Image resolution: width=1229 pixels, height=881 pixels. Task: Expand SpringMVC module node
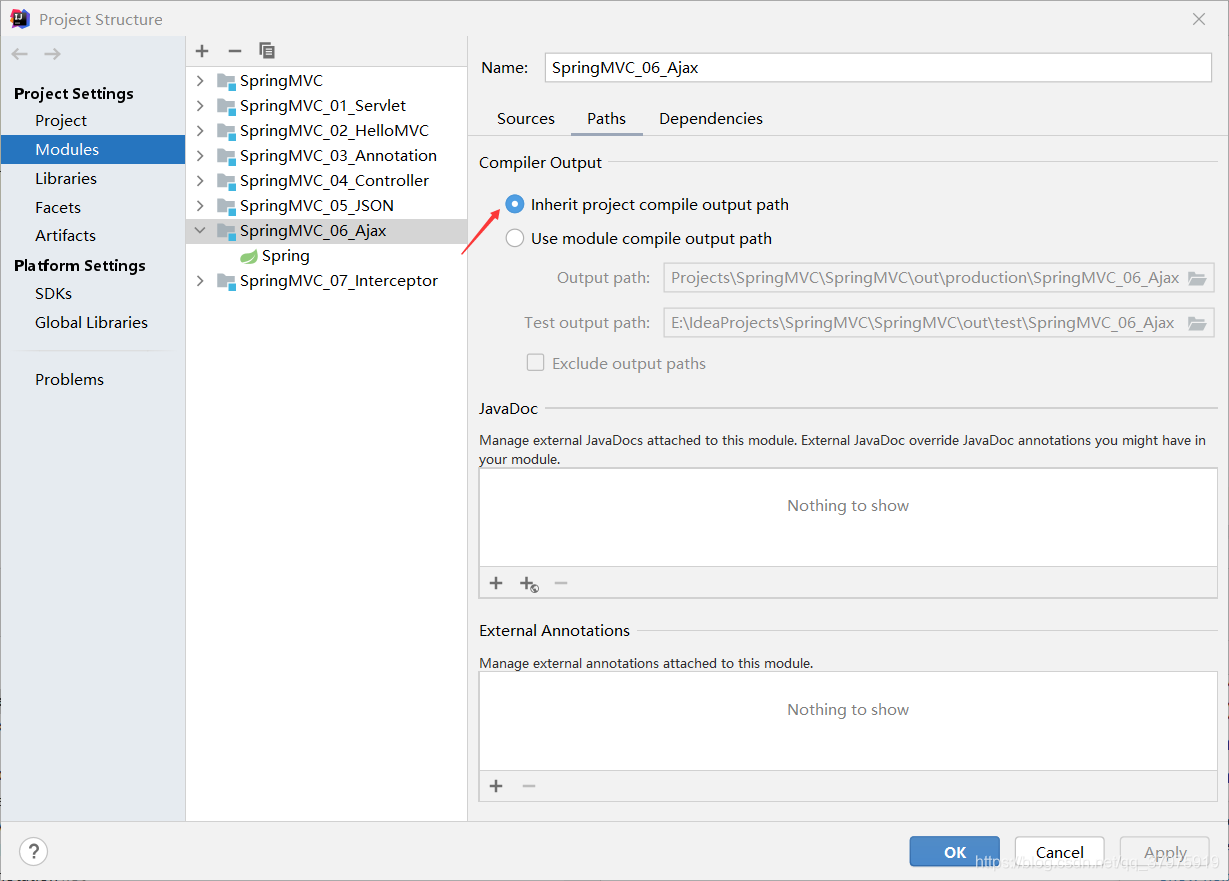click(200, 81)
